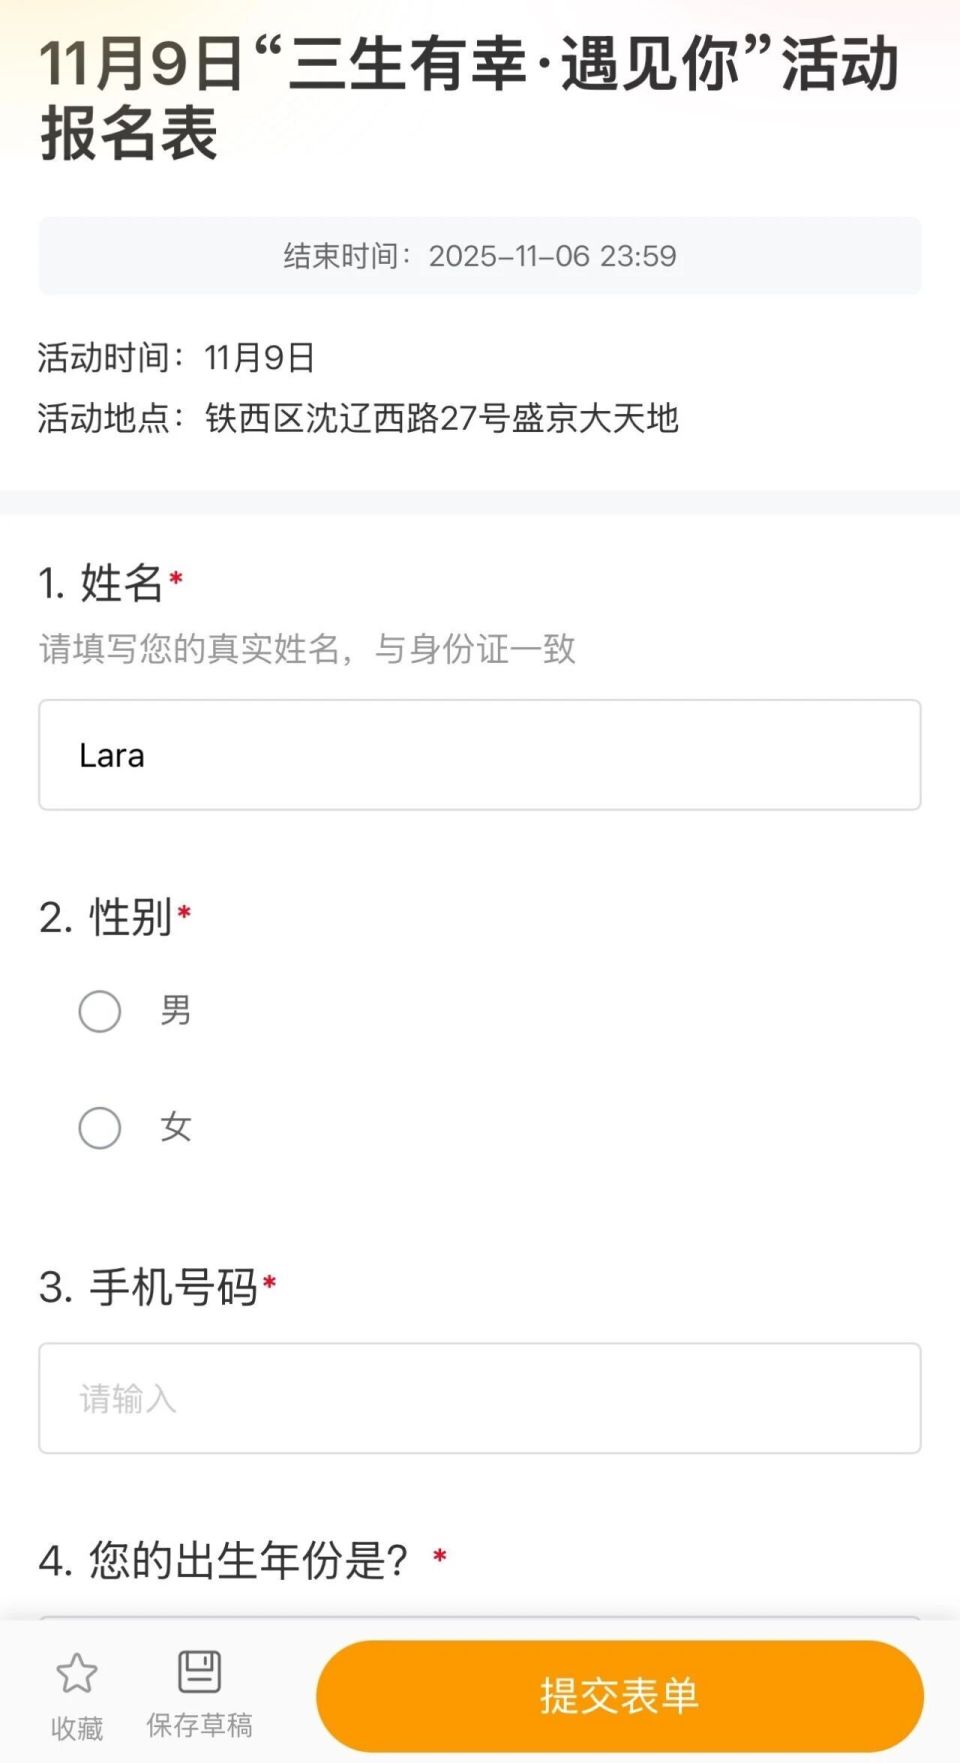Screen dimensions: 960x1763
Task: Click the name field containing Lara
Action: (478, 754)
